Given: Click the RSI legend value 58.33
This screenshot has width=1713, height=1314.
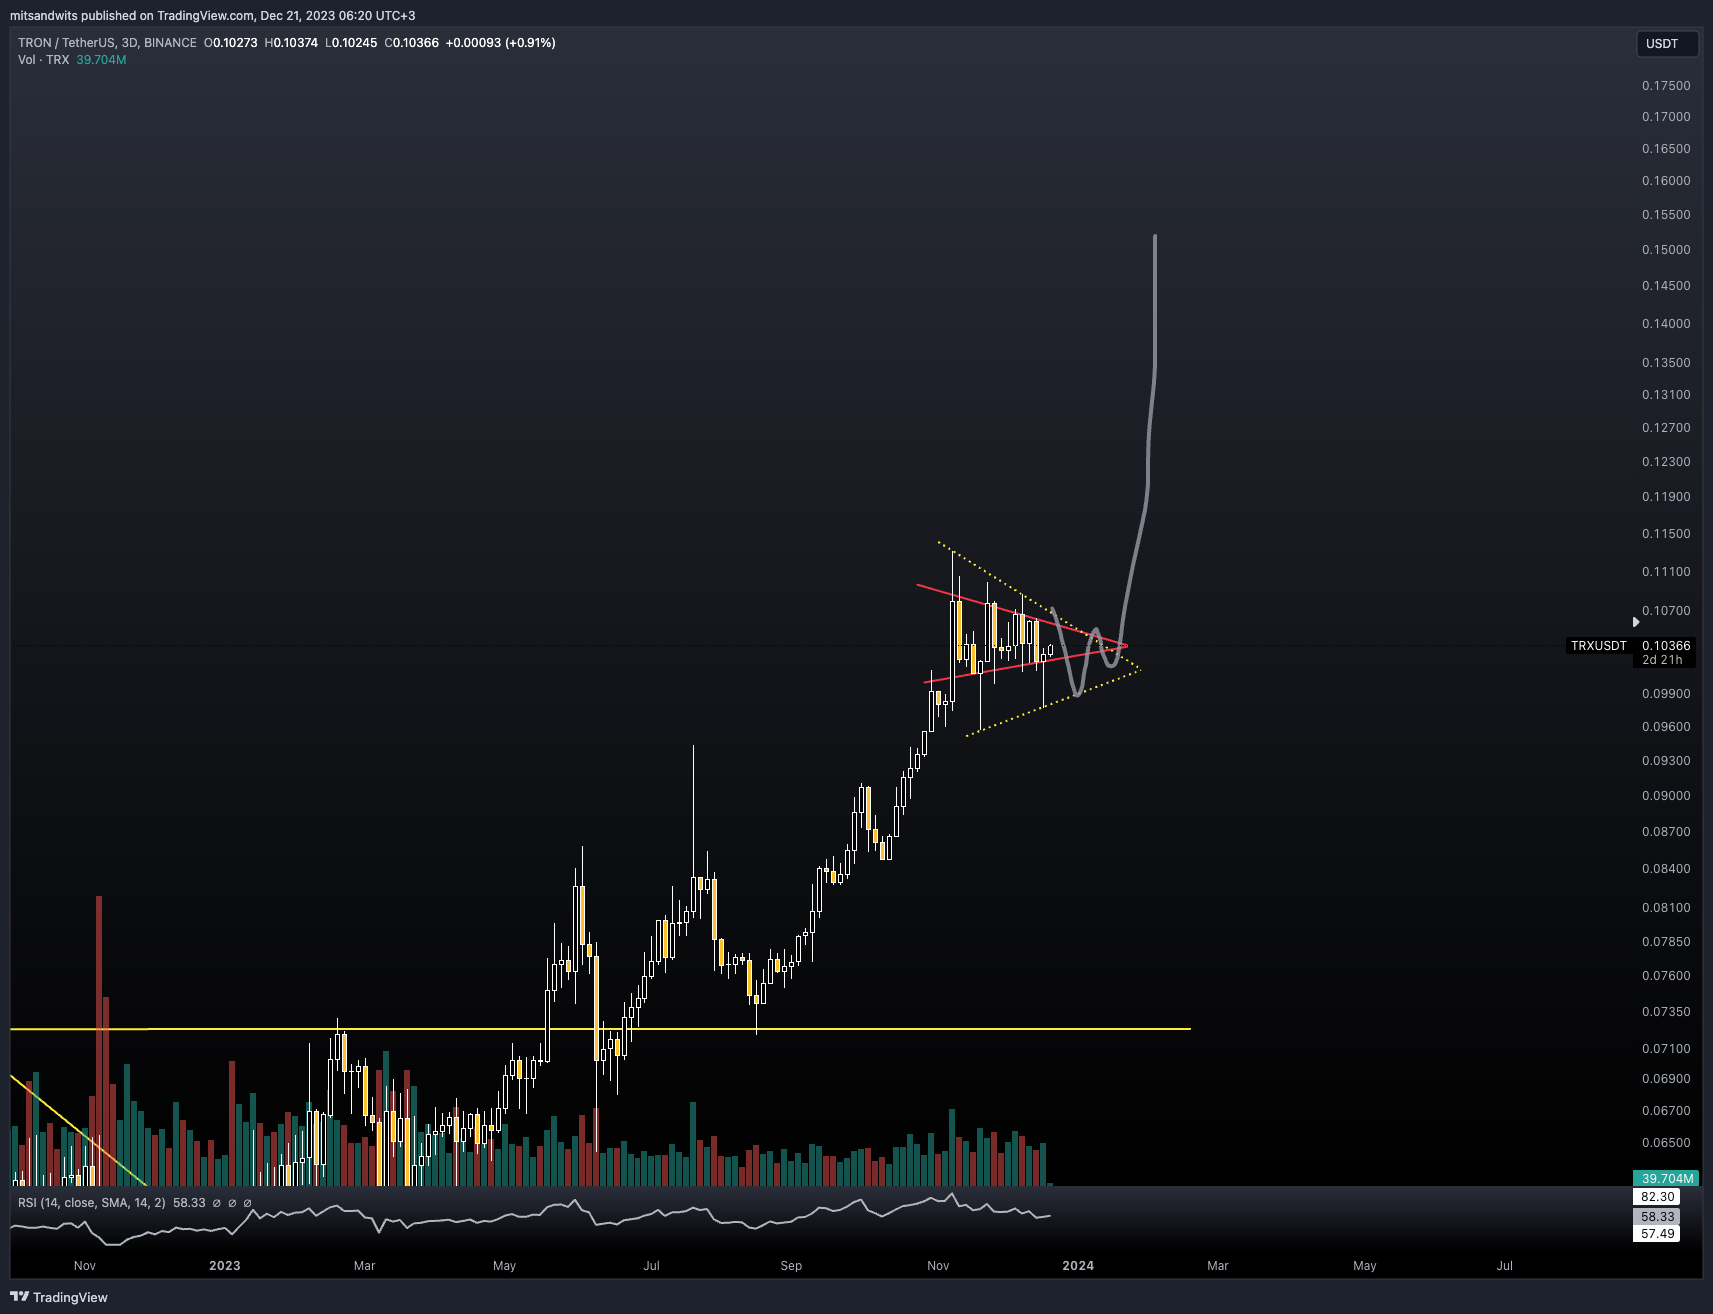Looking at the screenshot, I should point(189,1203).
